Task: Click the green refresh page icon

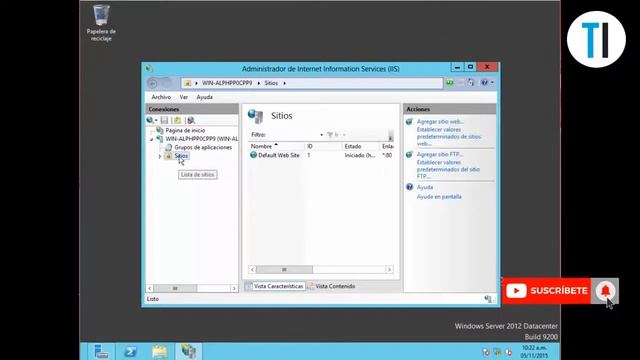Action: tap(449, 82)
